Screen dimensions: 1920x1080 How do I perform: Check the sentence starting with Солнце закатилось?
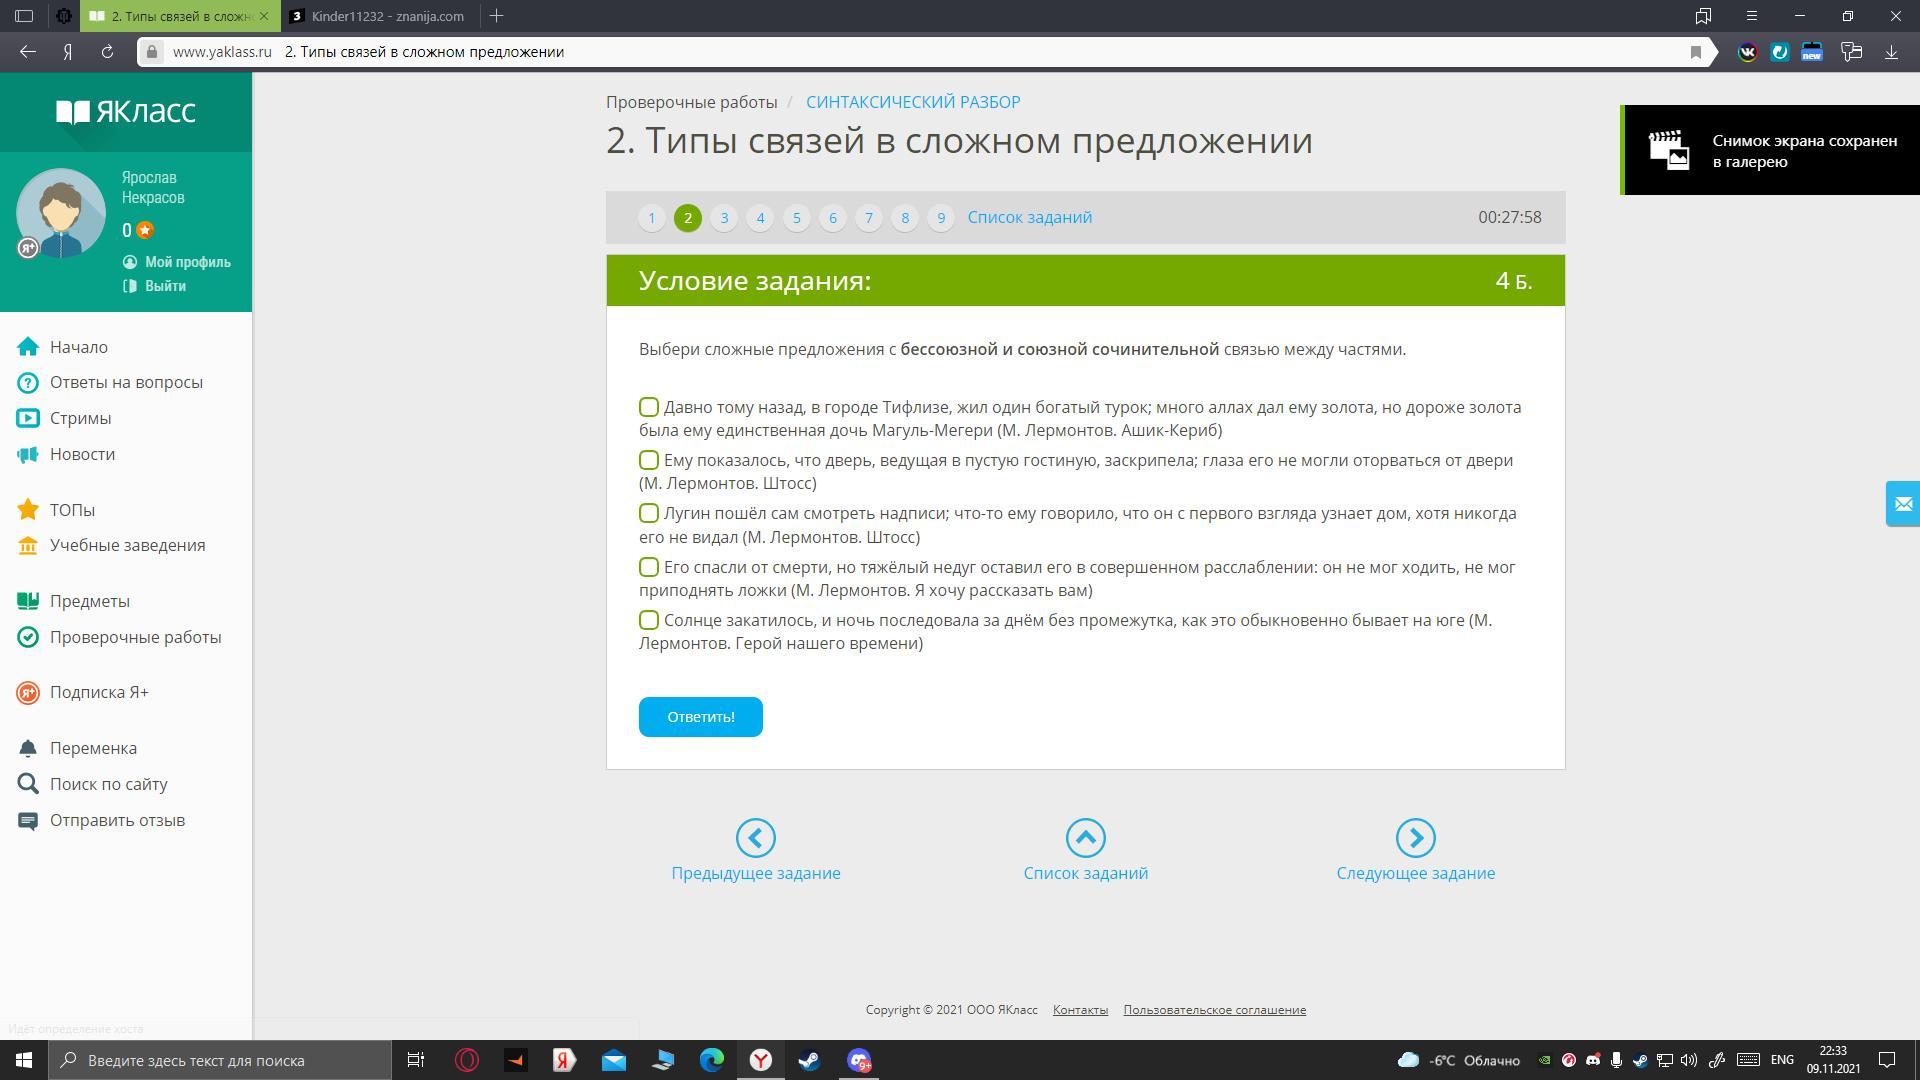tap(649, 620)
